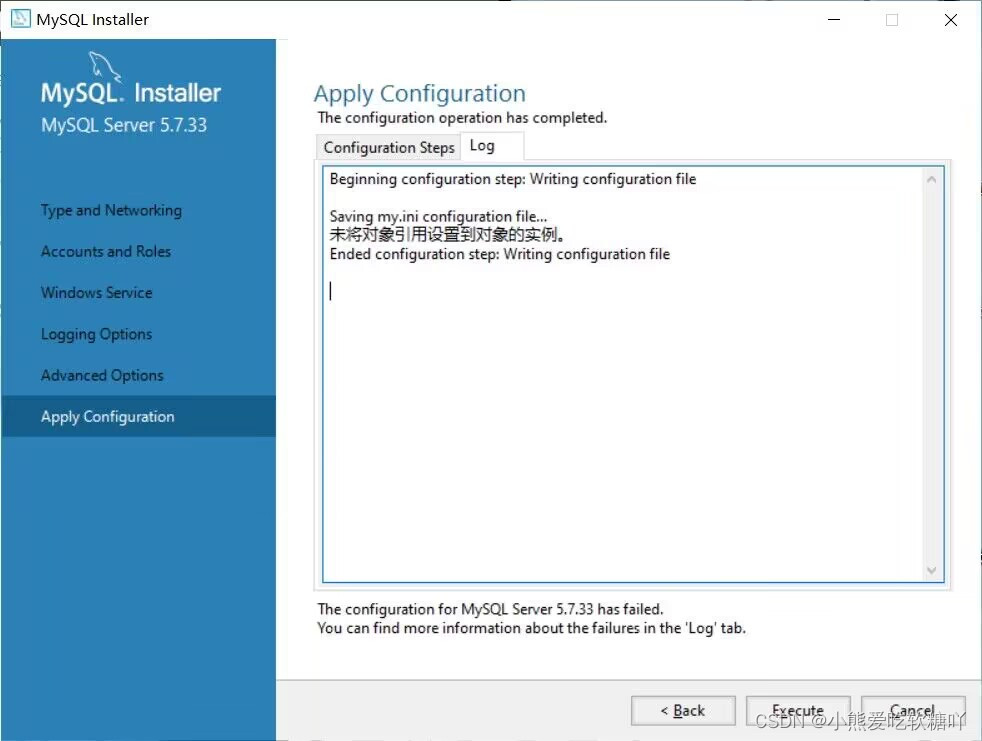
Task: Minimize the MySQL Installer window
Action: click(x=834, y=19)
